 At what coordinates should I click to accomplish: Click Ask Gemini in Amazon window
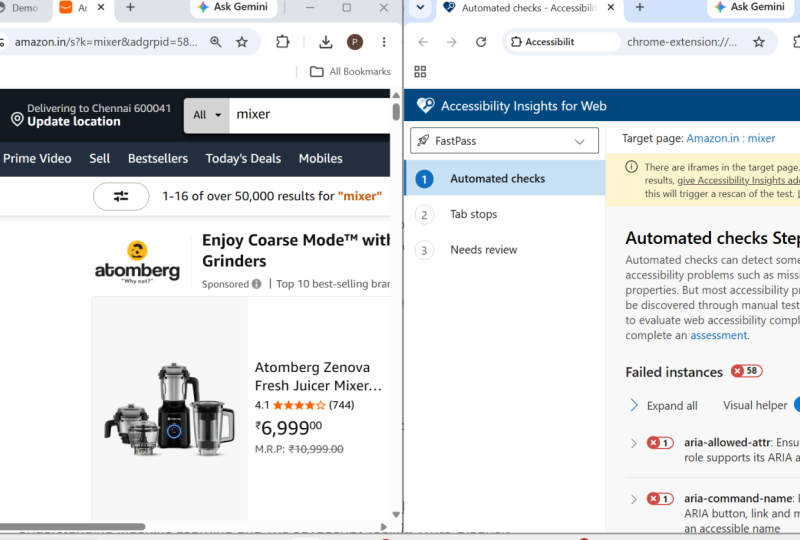click(x=233, y=7)
